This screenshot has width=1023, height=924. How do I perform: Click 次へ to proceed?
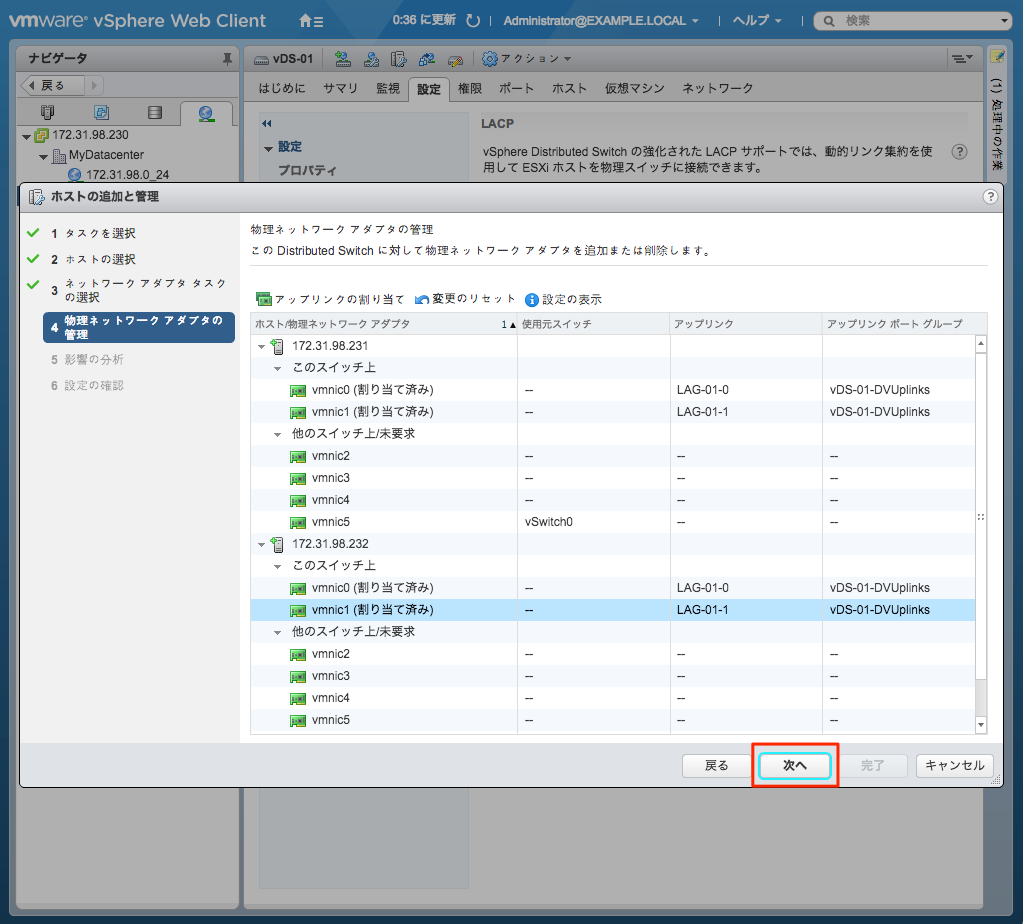tap(795, 765)
